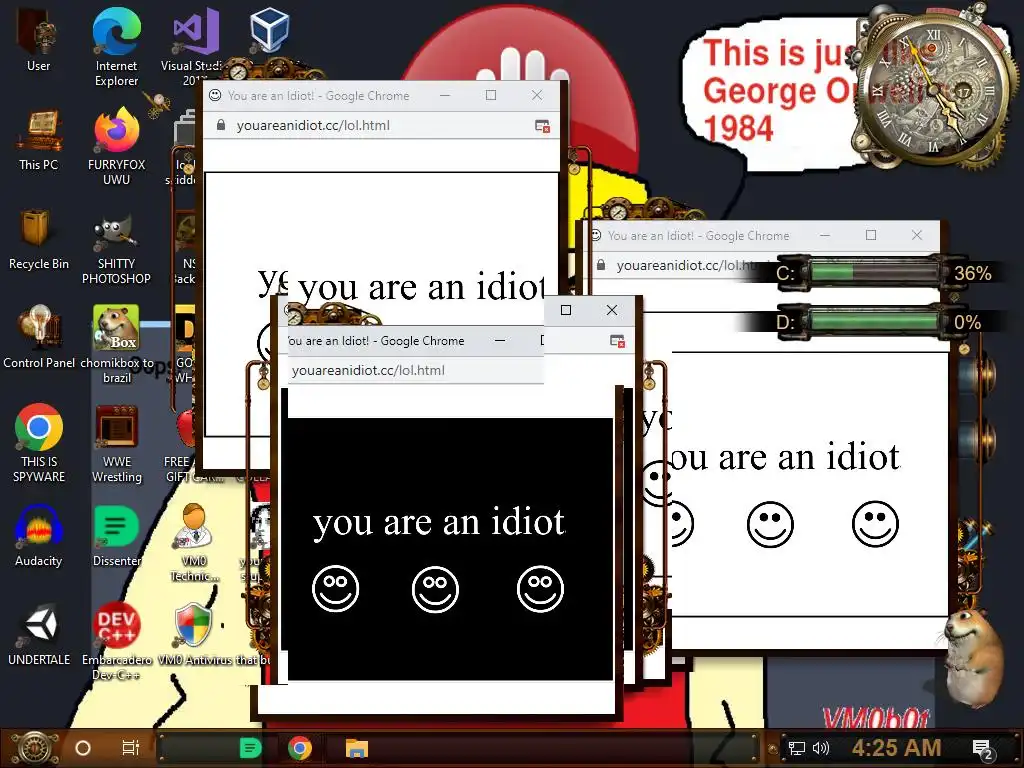The height and width of the screenshot is (768, 1024).
Task: Maximize the top-left Chrome window
Action: click(491, 95)
